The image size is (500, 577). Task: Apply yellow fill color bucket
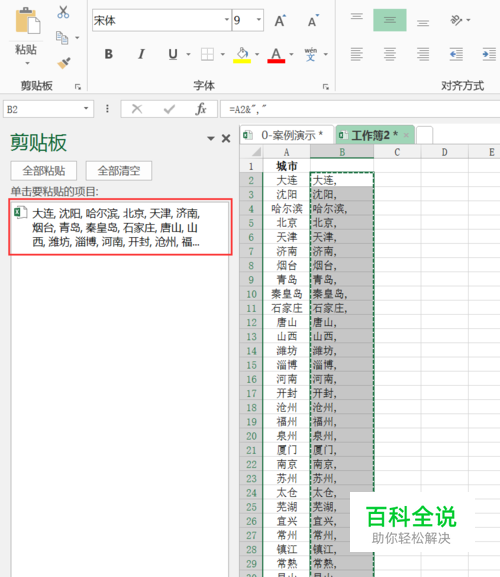242,55
